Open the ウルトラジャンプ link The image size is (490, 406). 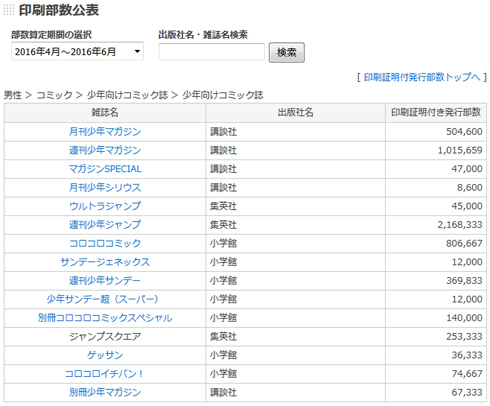(x=105, y=206)
